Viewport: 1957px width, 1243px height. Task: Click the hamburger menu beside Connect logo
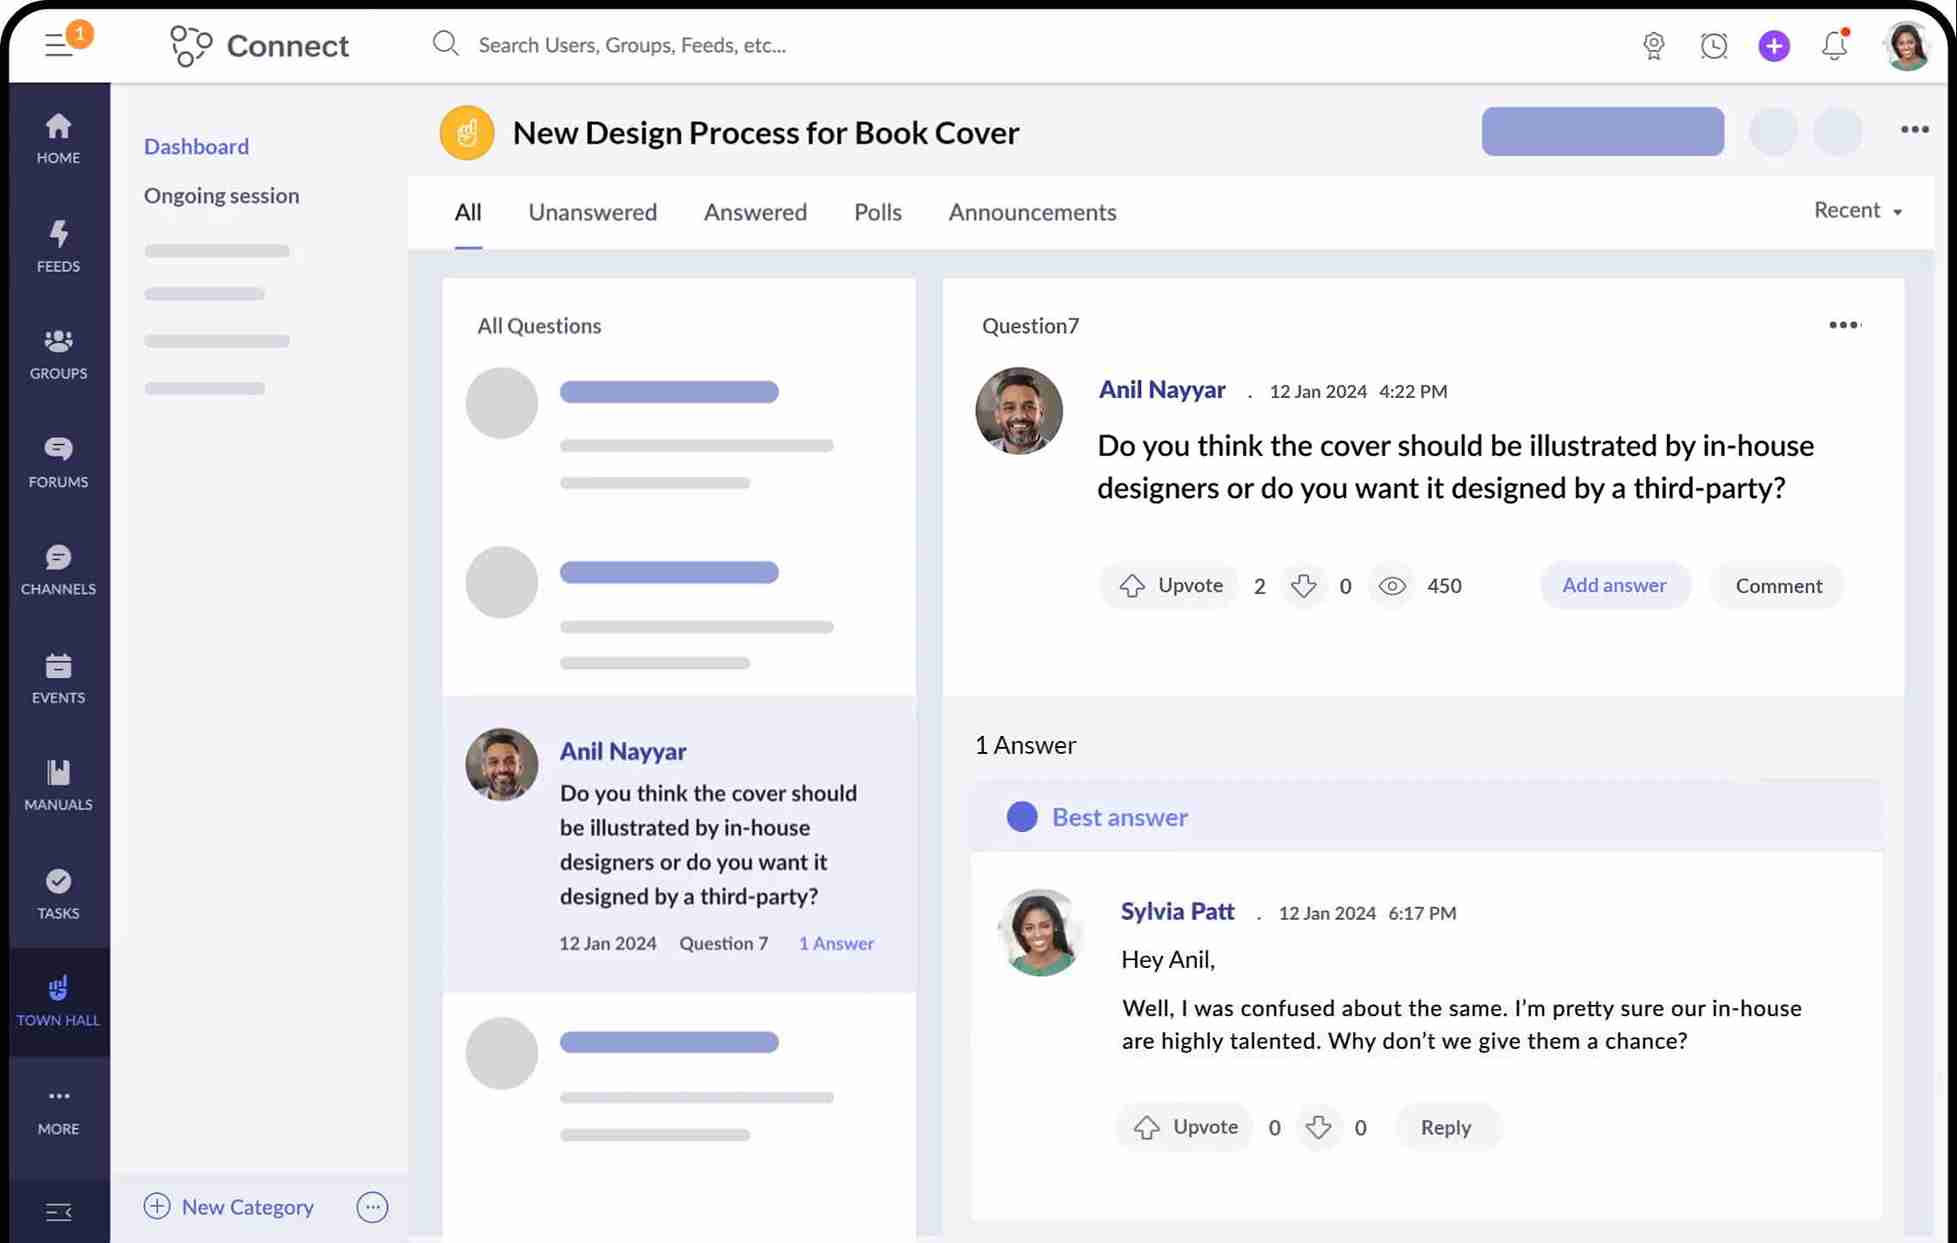(x=59, y=44)
